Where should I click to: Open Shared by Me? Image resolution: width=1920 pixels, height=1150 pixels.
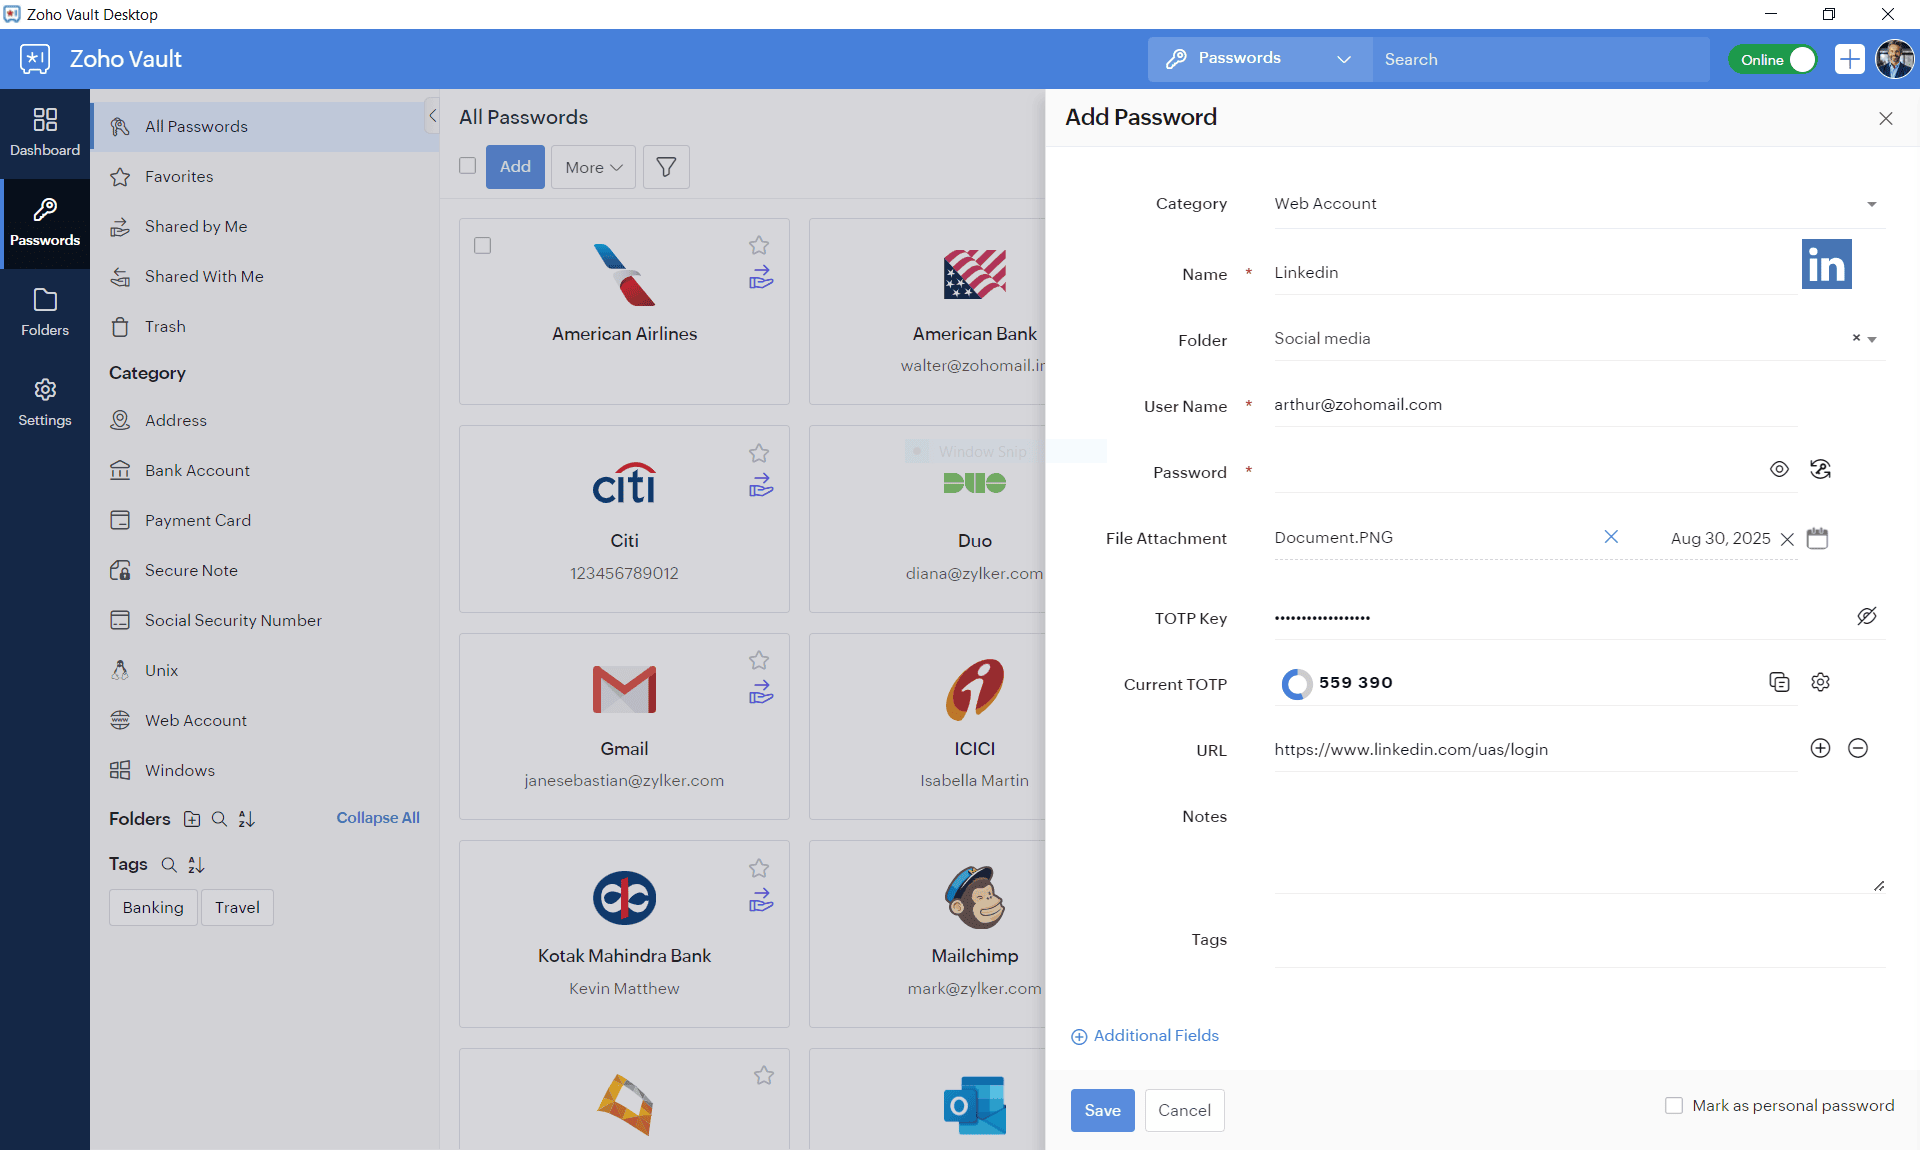[264, 226]
